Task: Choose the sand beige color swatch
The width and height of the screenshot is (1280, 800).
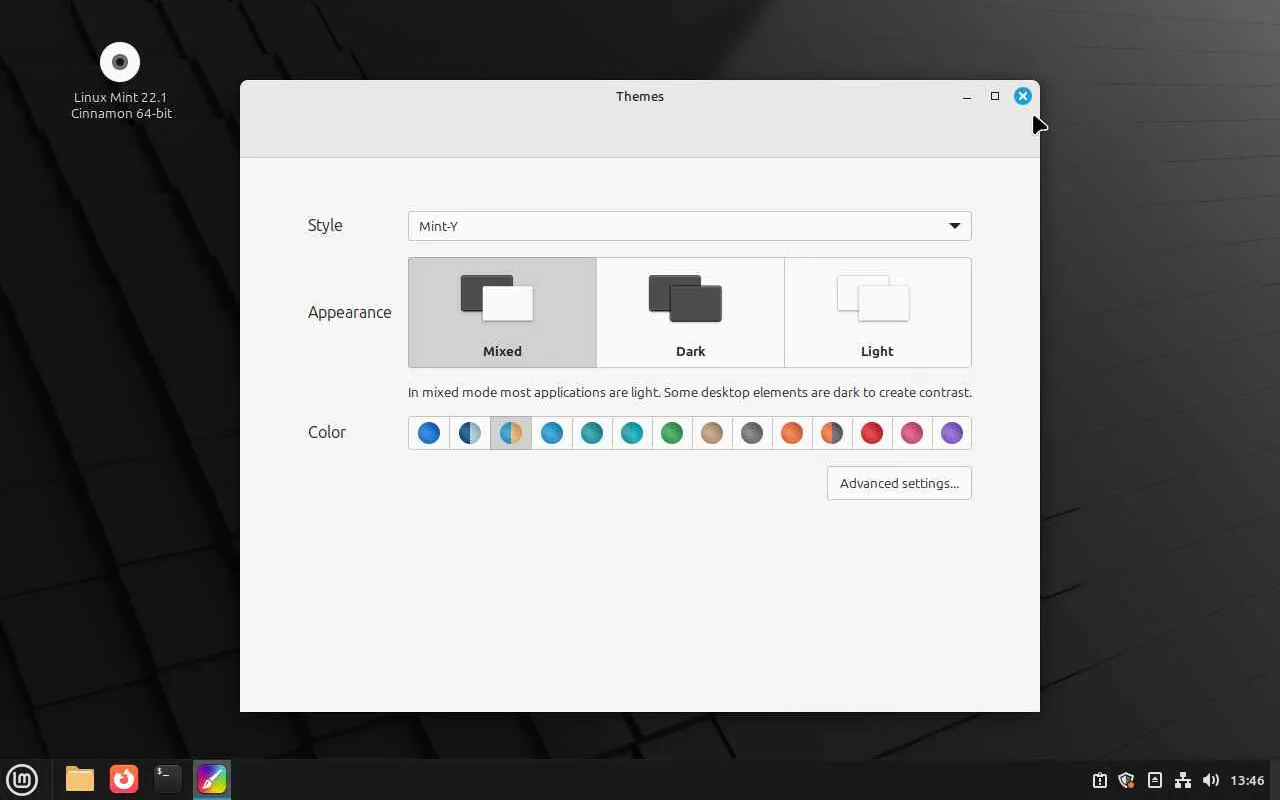Action: point(712,433)
